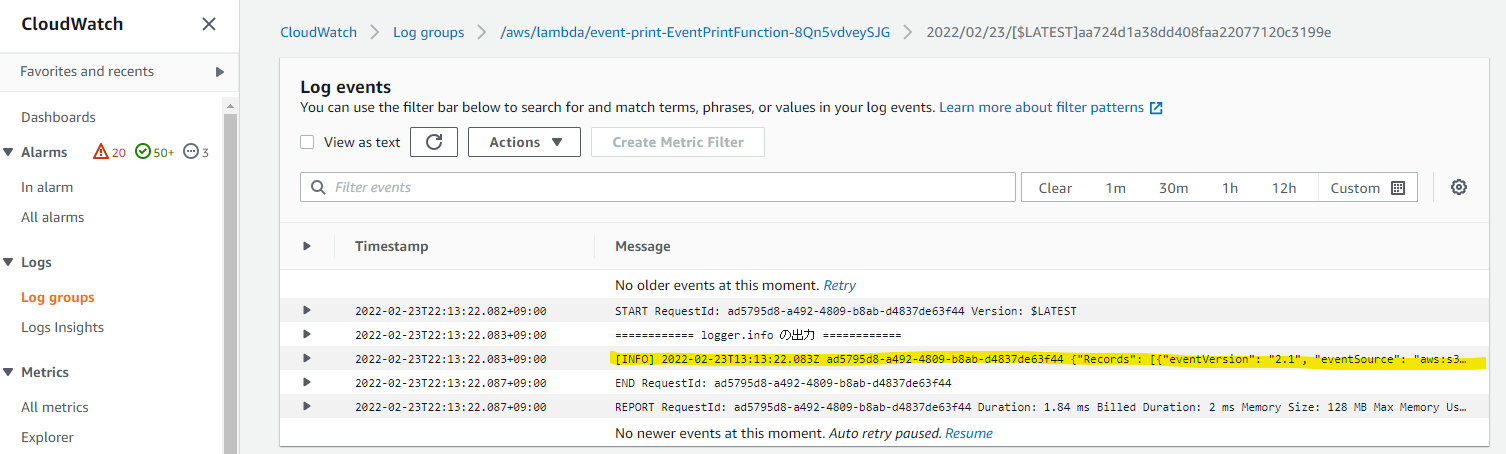1506x454 pixels.
Task: Clear the time range filter
Action: pos(1055,188)
